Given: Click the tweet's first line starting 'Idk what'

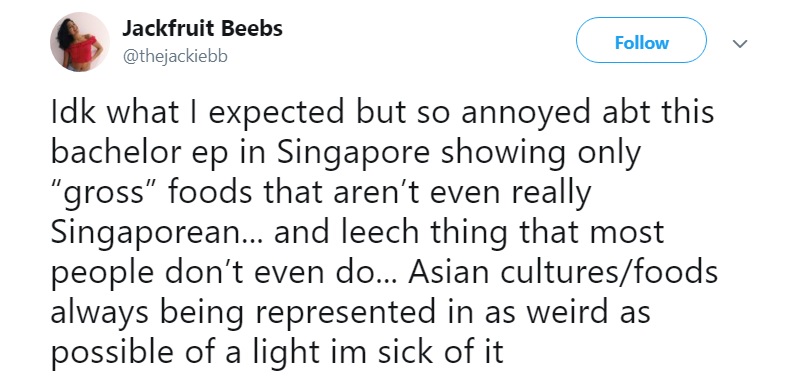Looking at the screenshot, I should [x=382, y=114].
